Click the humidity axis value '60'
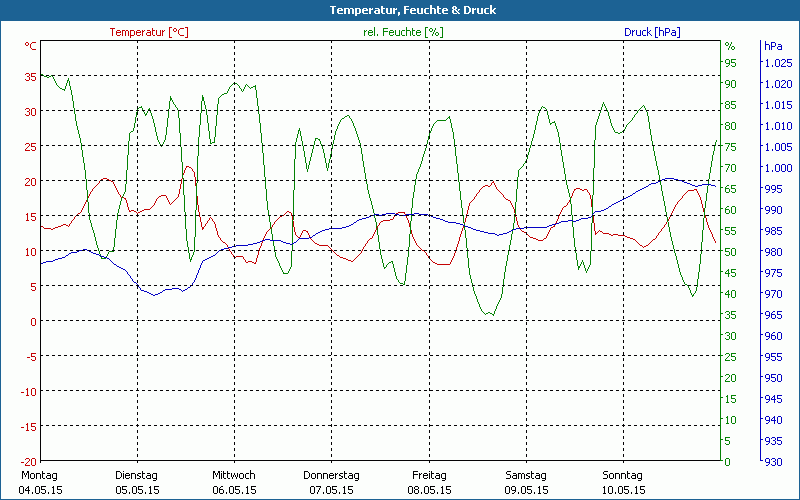 click(x=731, y=210)
